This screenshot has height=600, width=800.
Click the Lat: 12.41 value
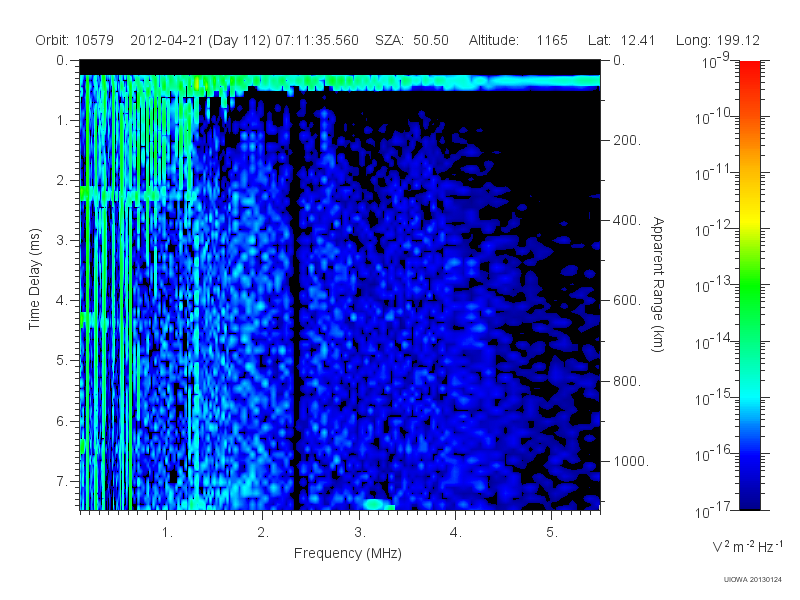click(621, 40)
